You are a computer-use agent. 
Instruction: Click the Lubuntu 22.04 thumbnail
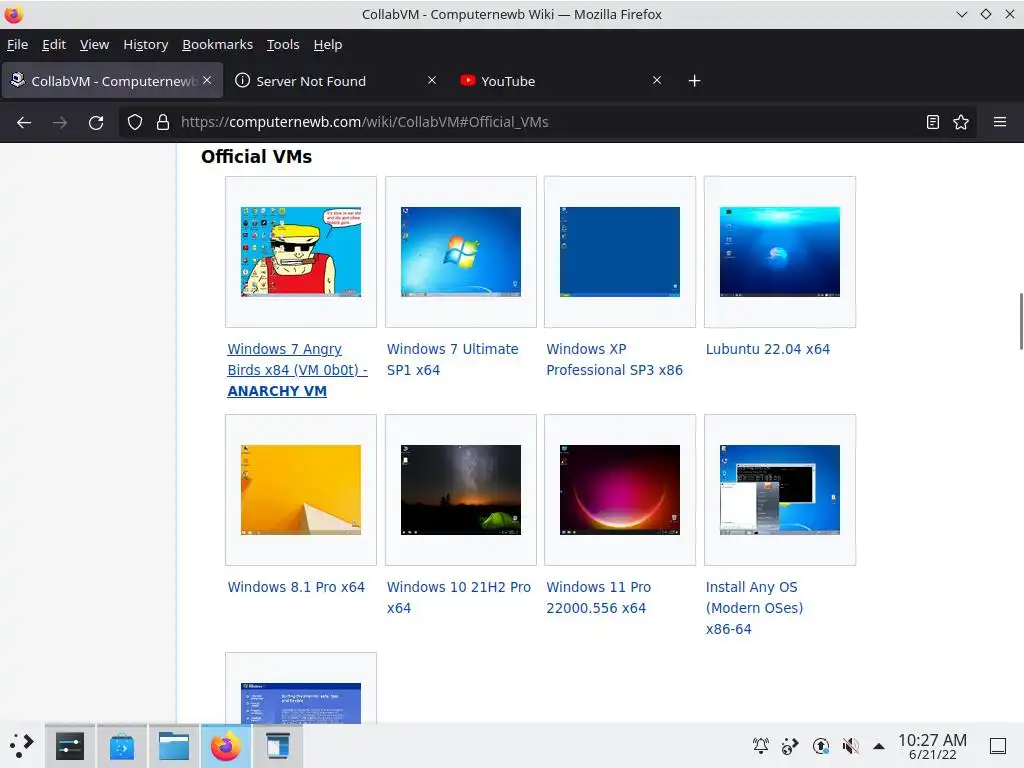[780, 252]
